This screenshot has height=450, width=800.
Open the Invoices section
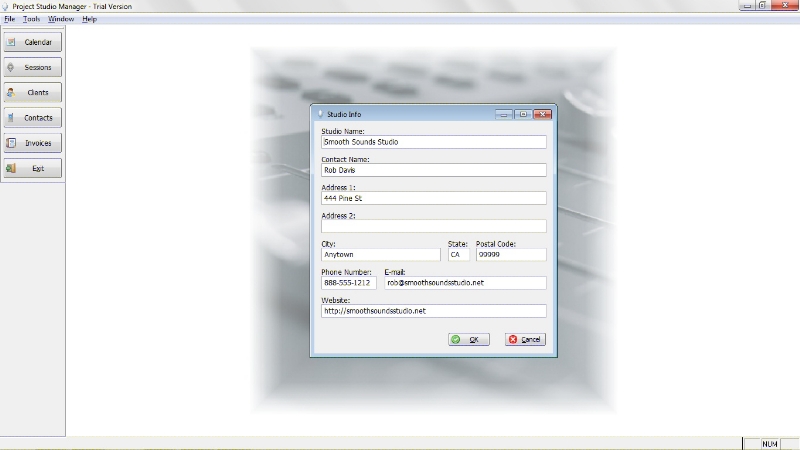point(33,143)
